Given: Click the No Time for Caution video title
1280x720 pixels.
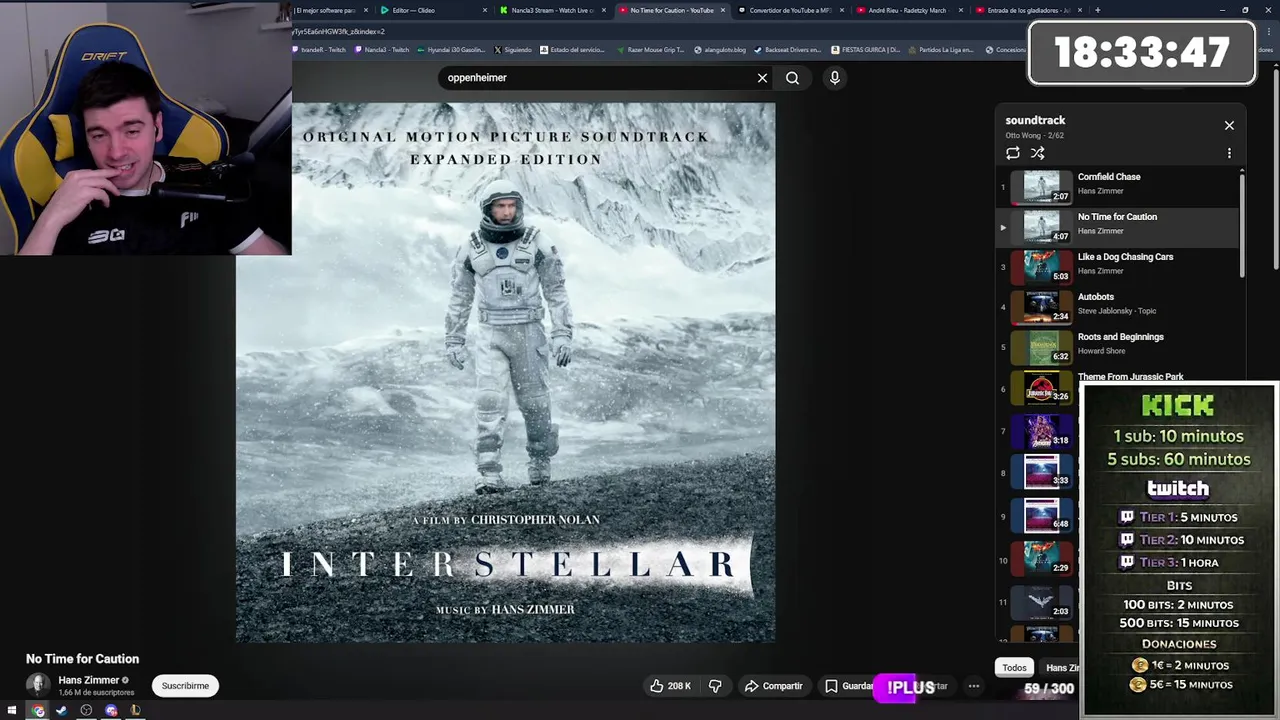Looking at the screenshot, I should (82, 659).
